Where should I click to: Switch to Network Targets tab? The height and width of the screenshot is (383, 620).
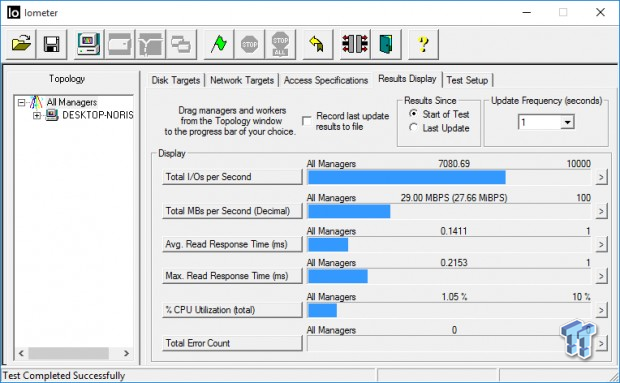(242, 80)
